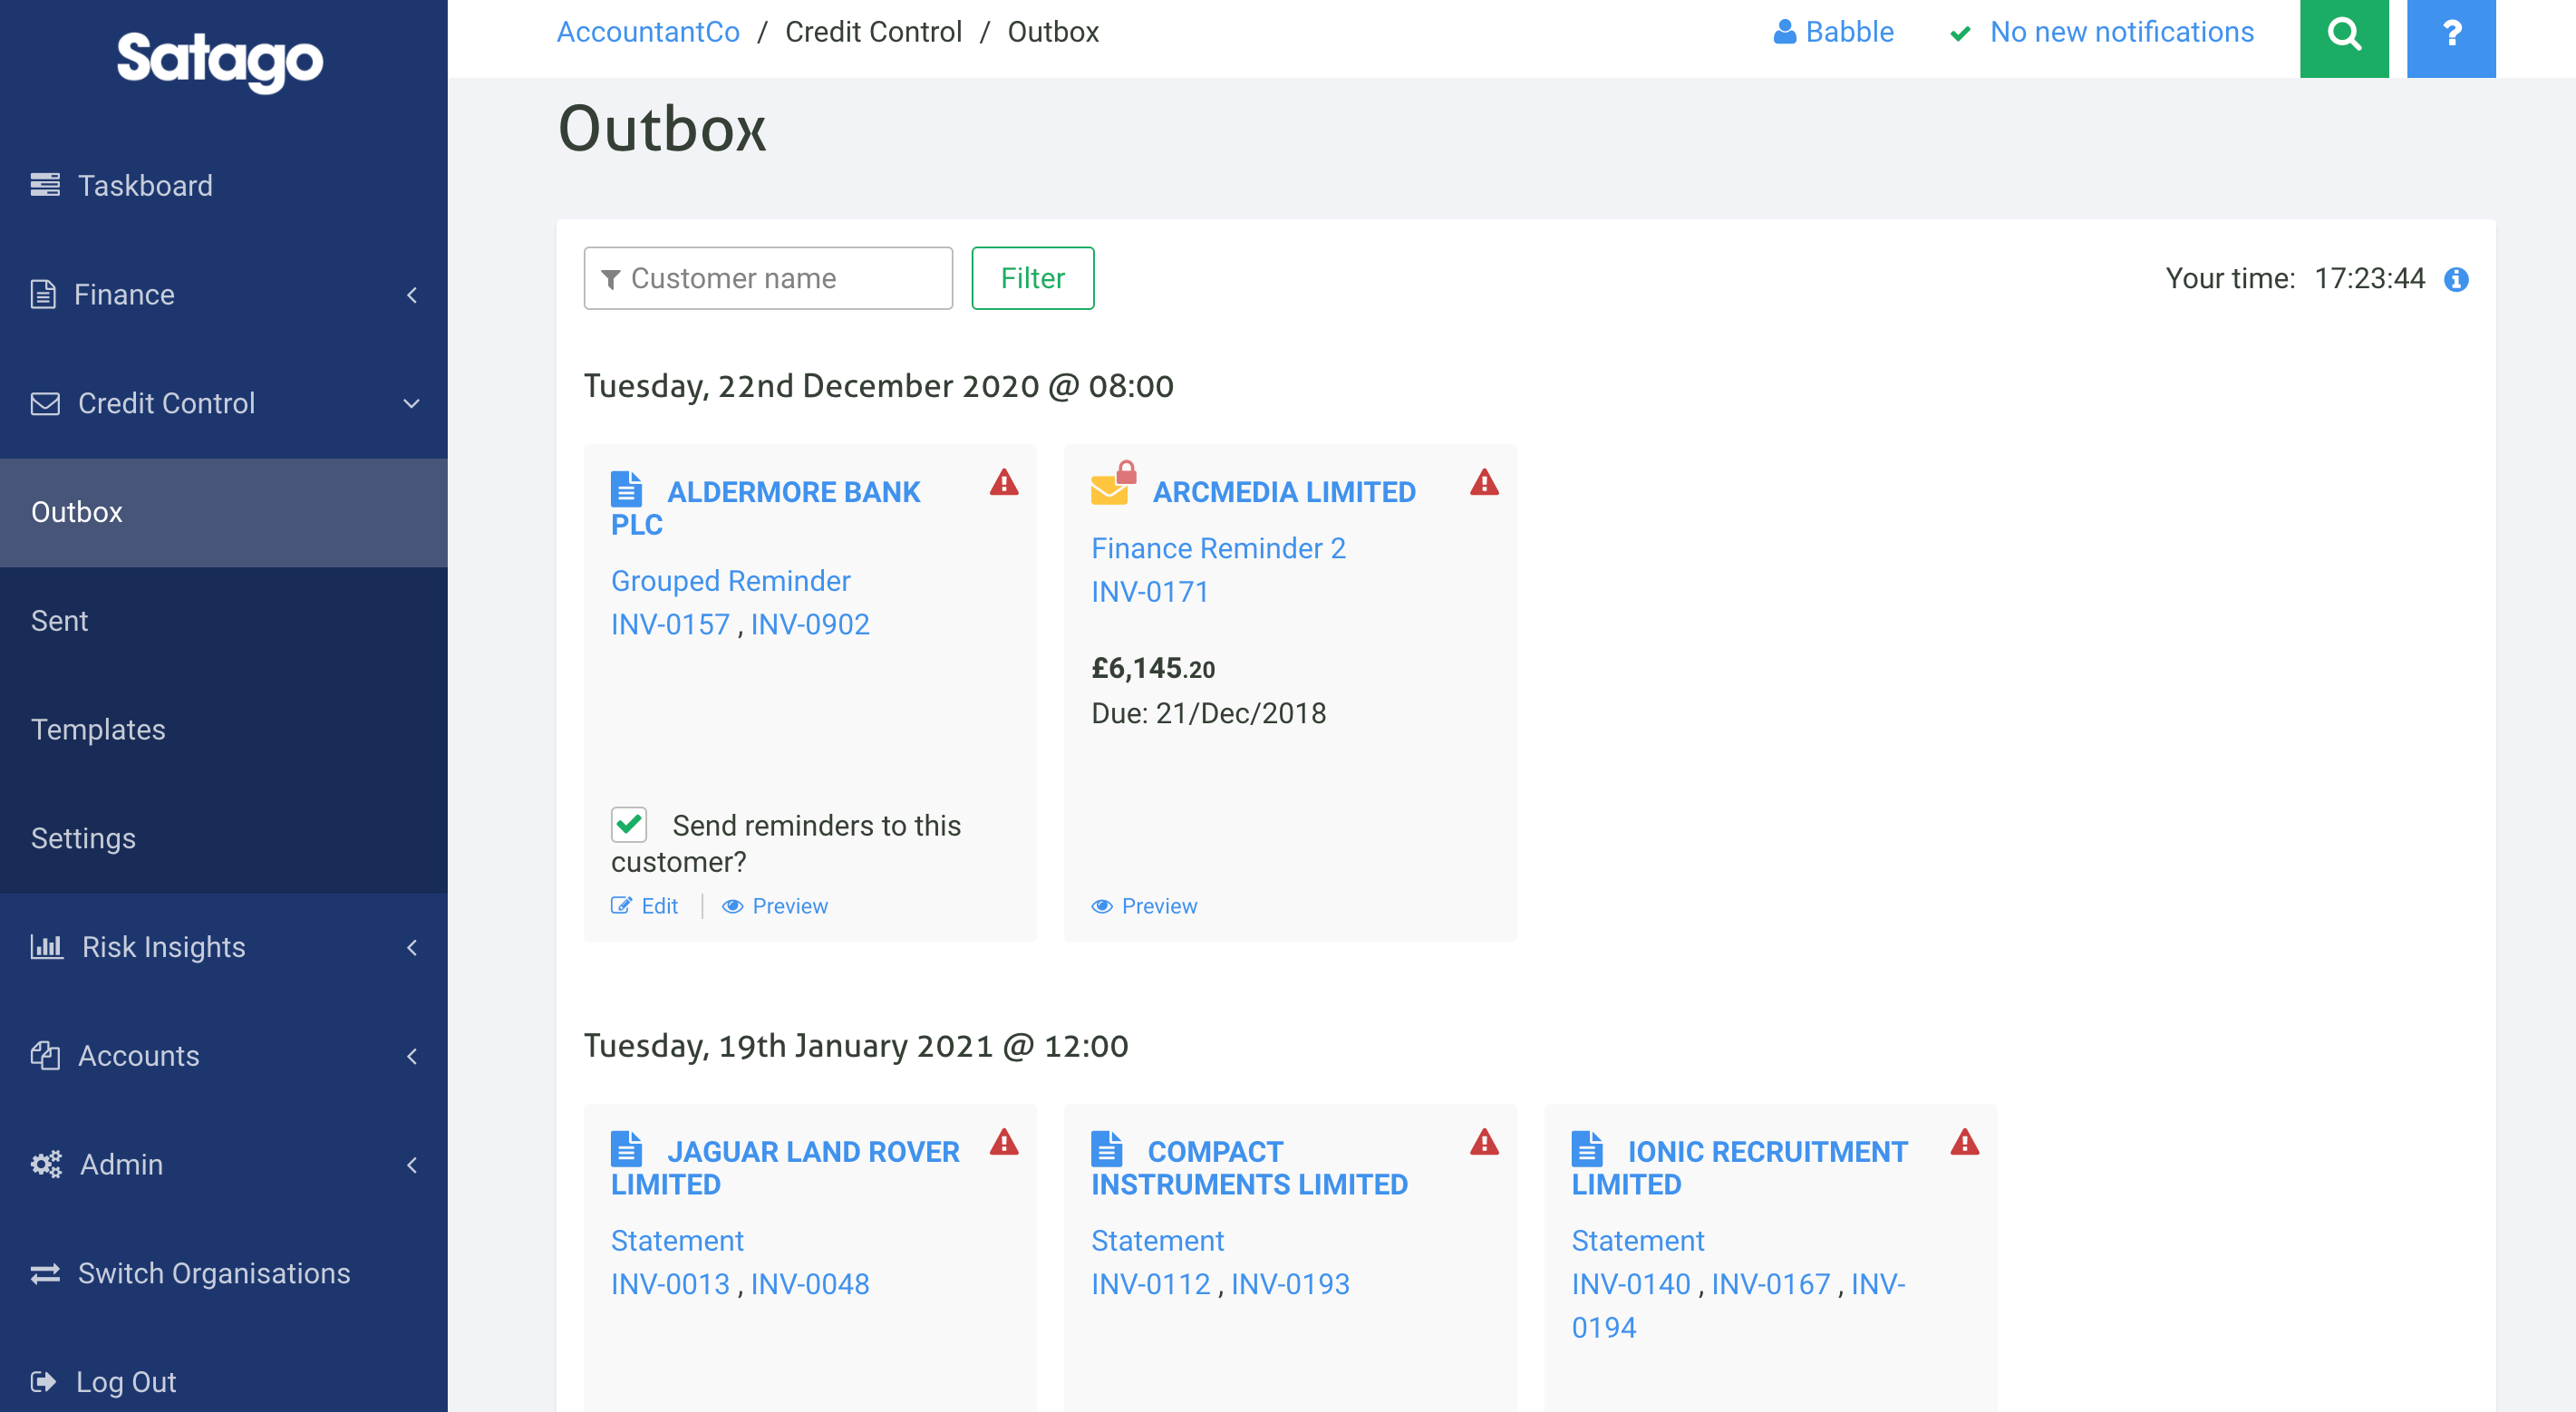The image size is (2576, 1412).
Task: Expand the Accounts sidebar section
Action: click(x=412, y=1056)
